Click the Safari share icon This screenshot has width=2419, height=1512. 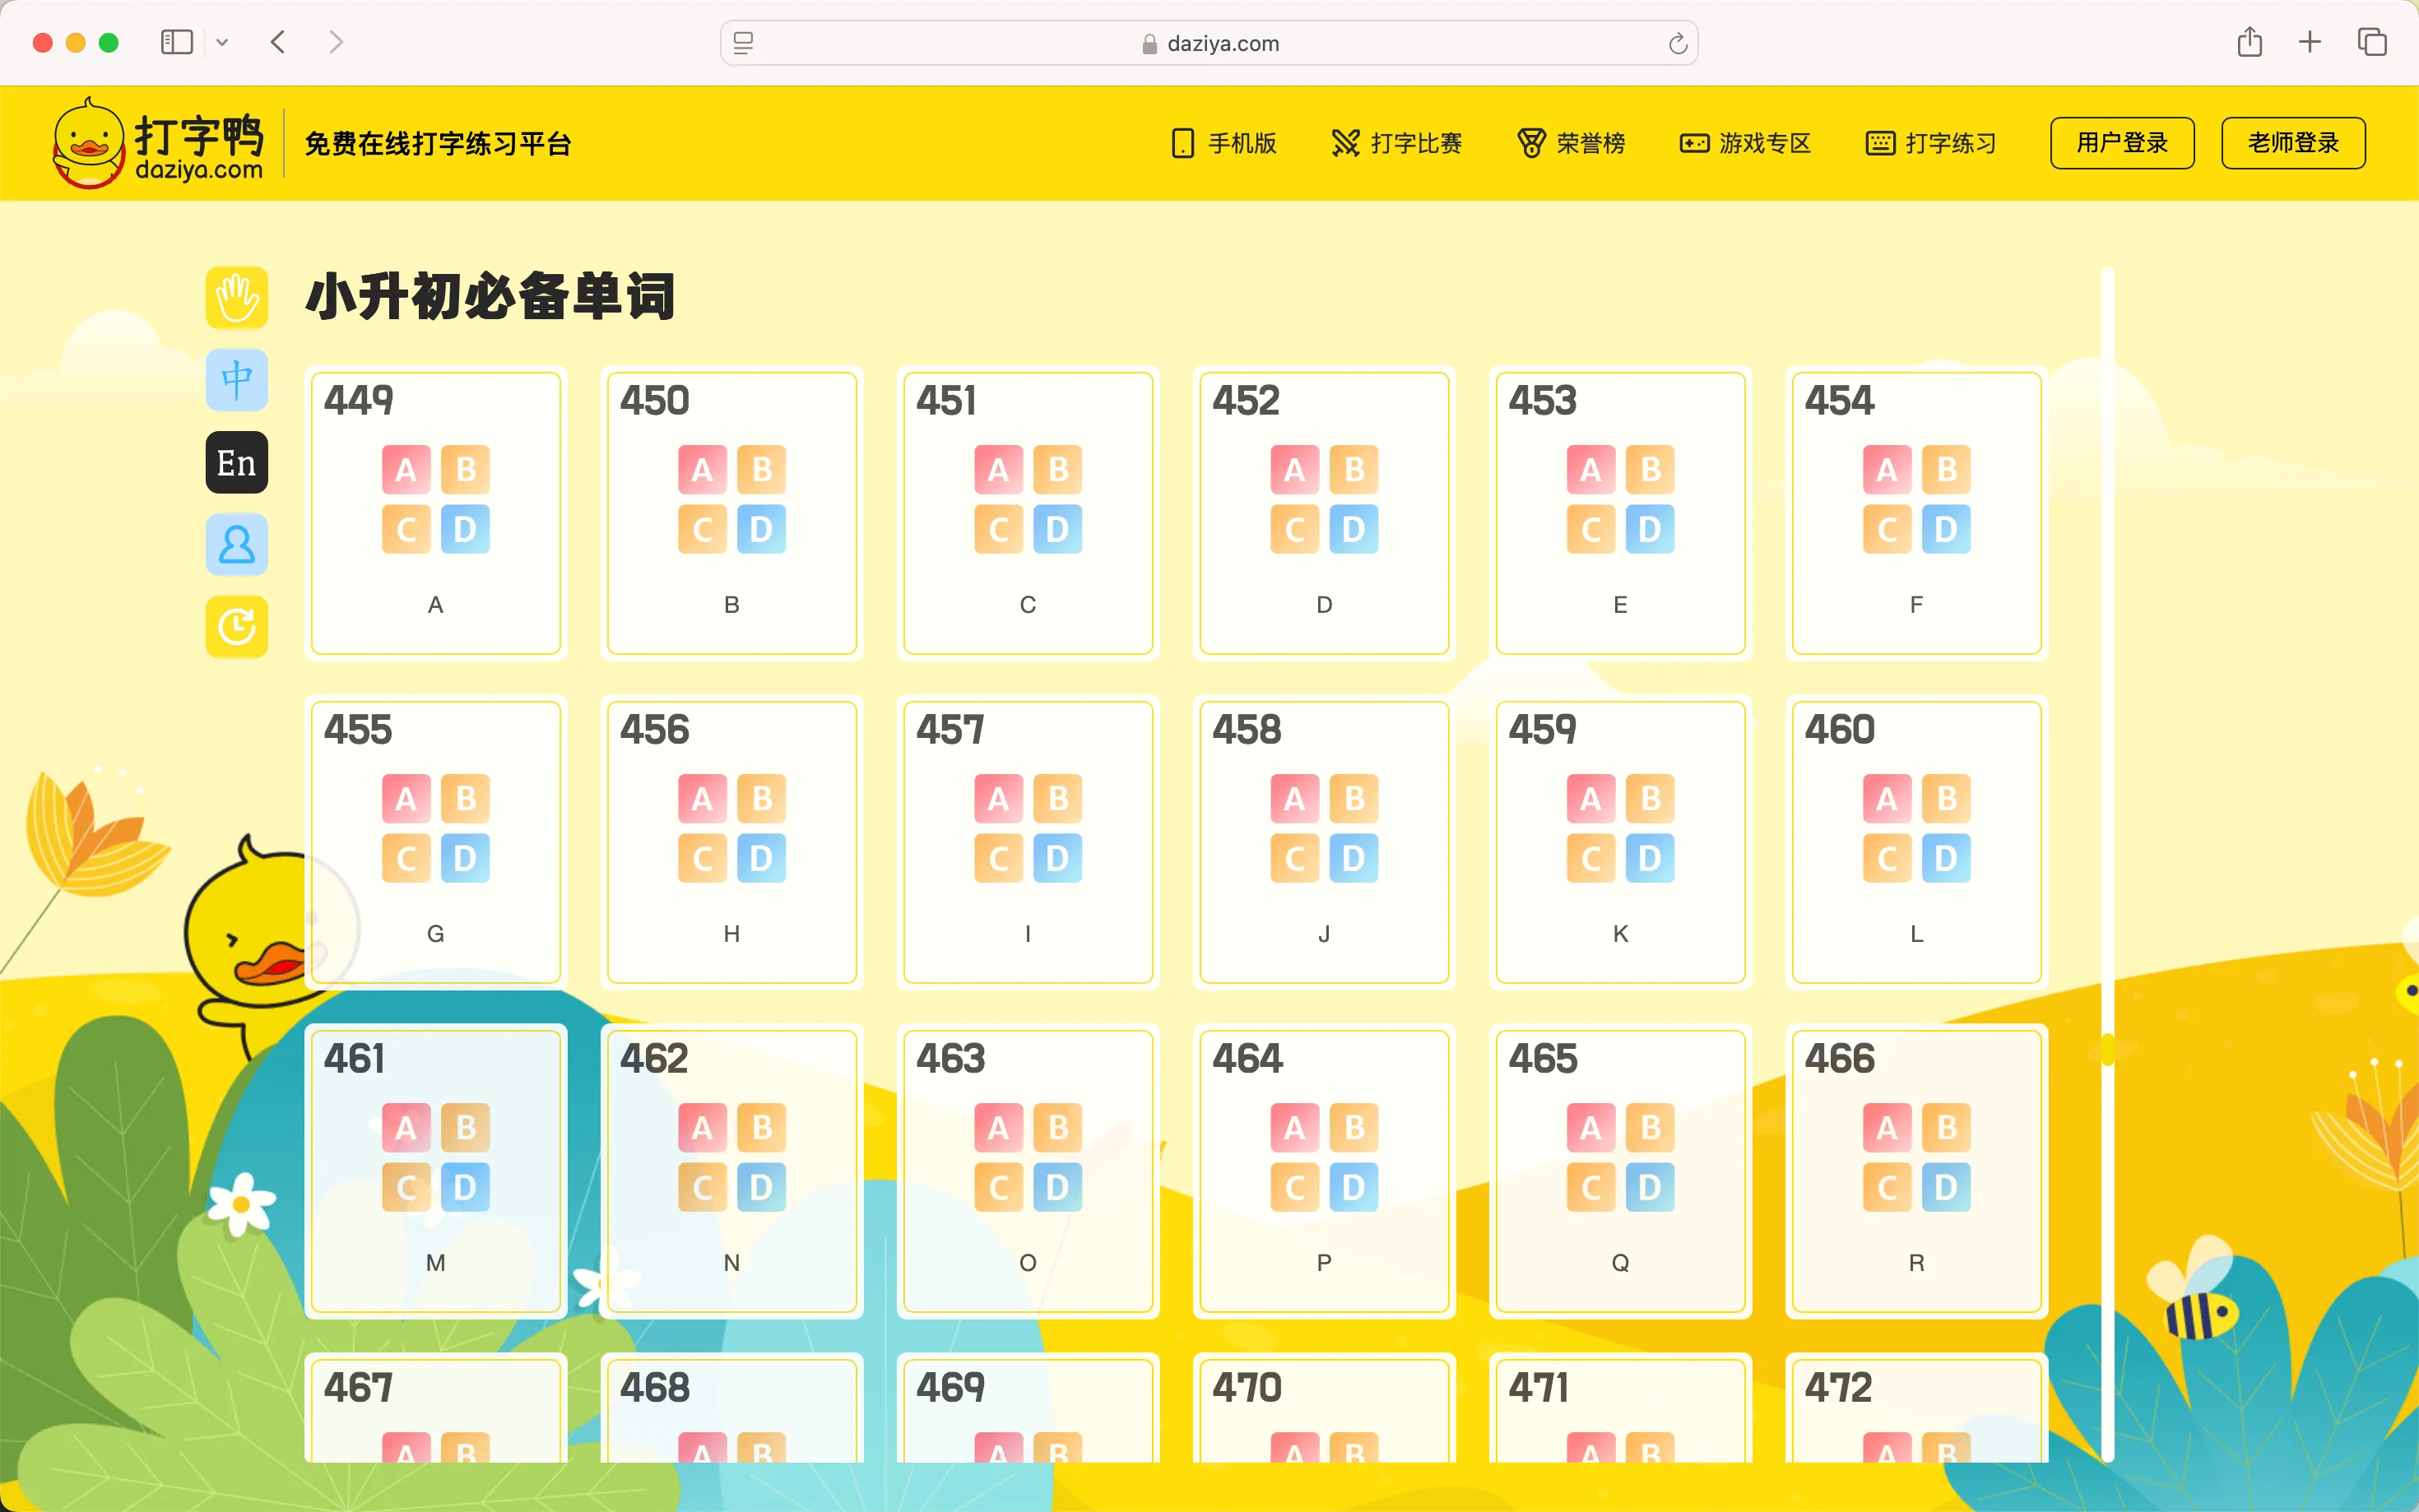(x=2249, y=42)
